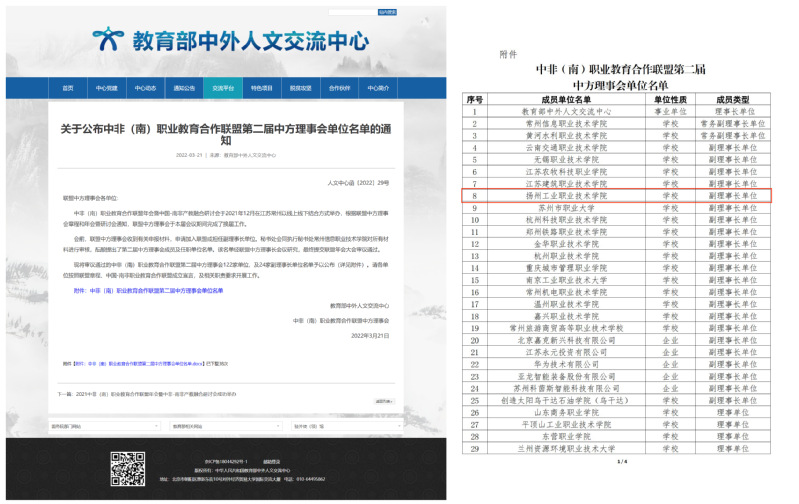Open the 首页 navigation tab
Image resolution: width=799 pixels, height=504 pixels.
point(68,88)
